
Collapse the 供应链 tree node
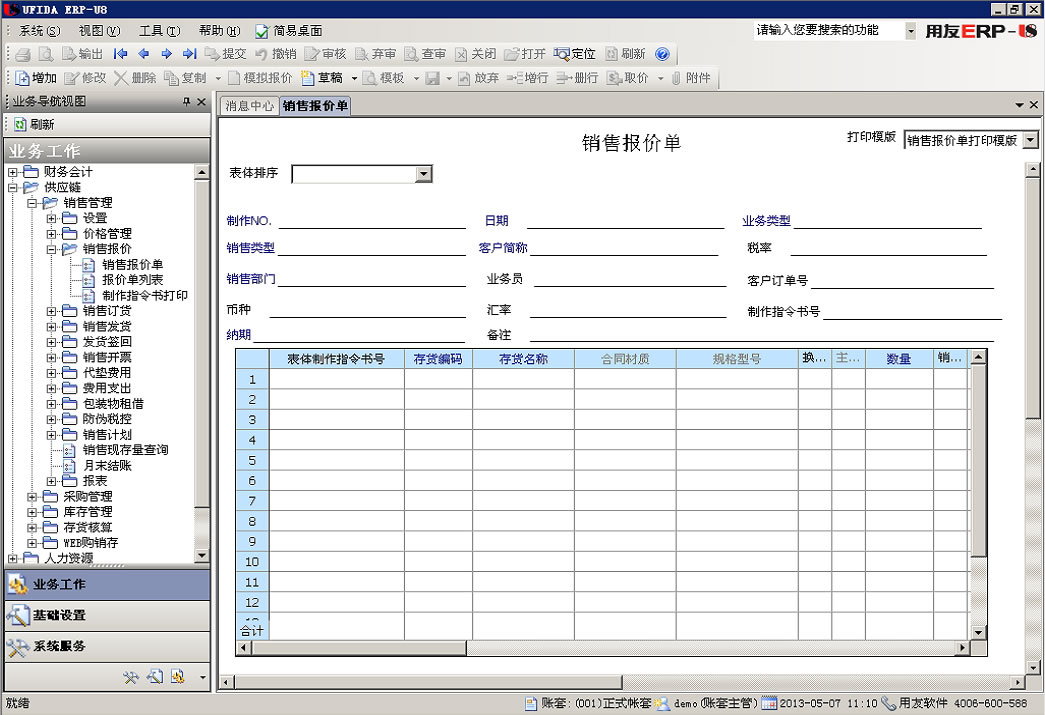tap(13, 187)
